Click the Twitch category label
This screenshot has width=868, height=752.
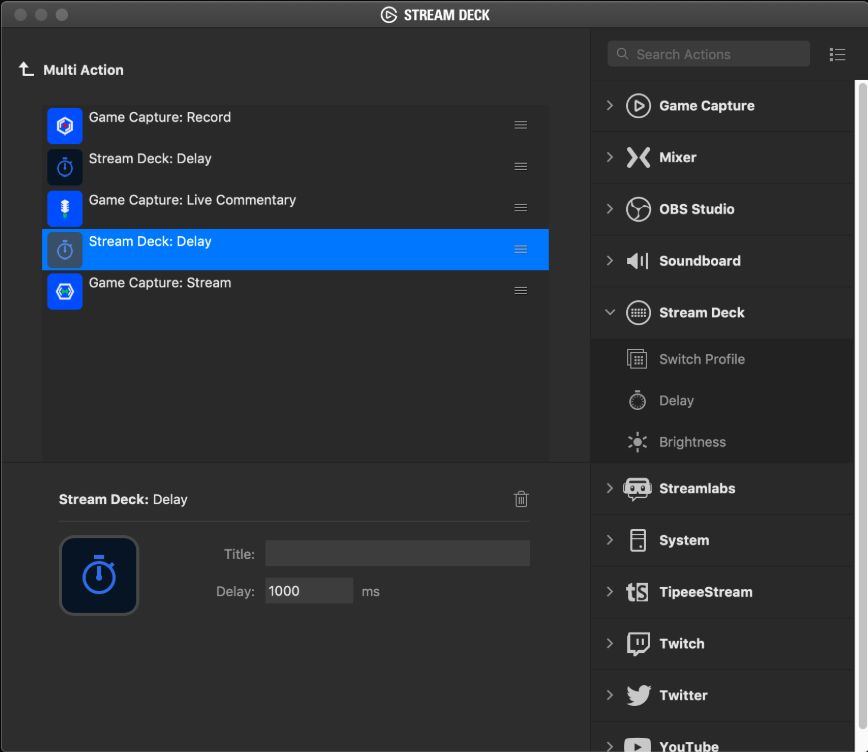coord(681,643)
